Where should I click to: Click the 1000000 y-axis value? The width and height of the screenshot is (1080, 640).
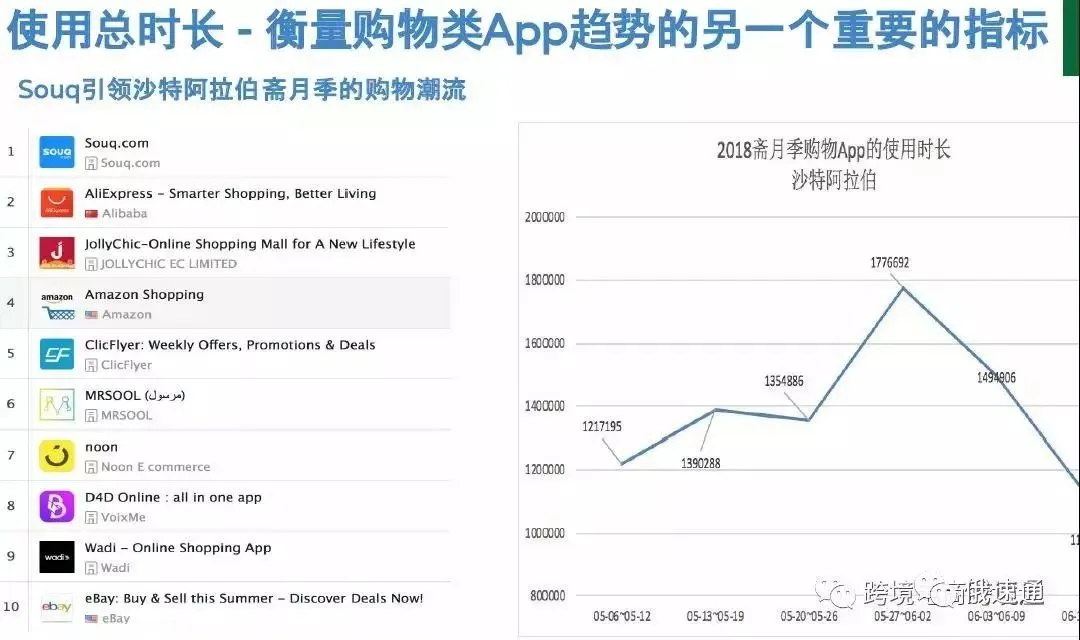545,533
